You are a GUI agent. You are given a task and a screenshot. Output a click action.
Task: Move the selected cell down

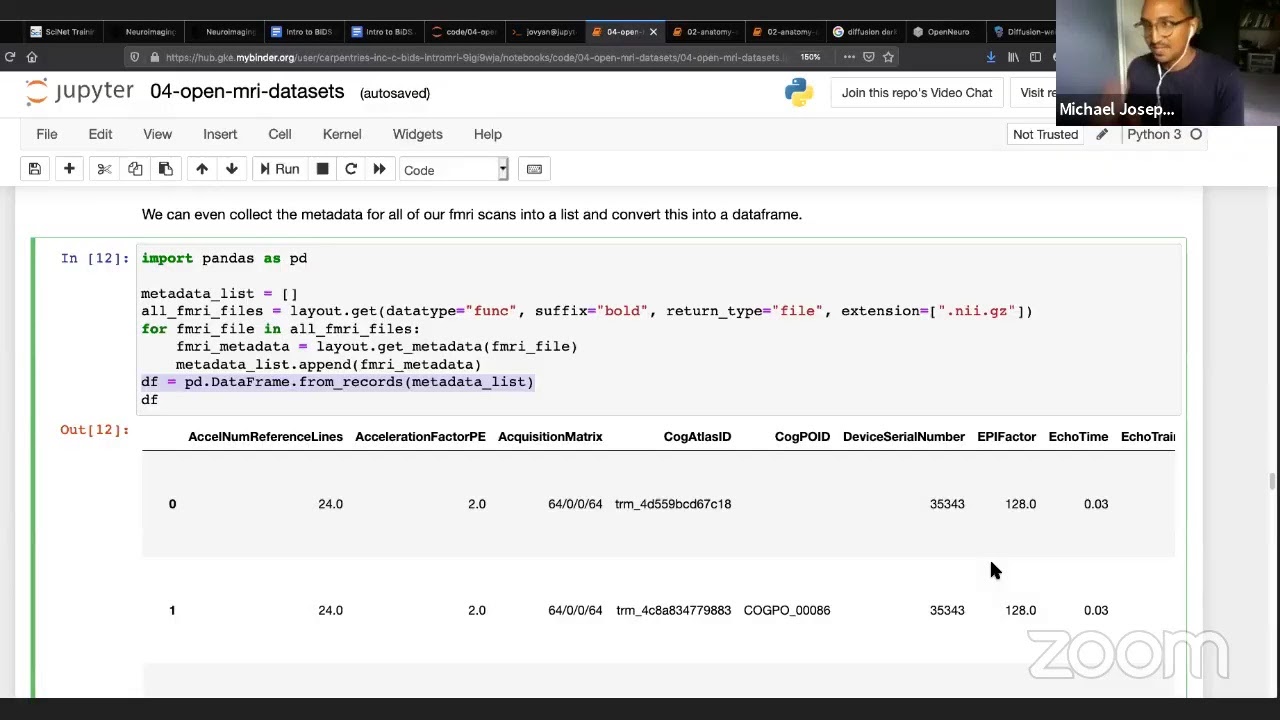click(x=232, y=169)
